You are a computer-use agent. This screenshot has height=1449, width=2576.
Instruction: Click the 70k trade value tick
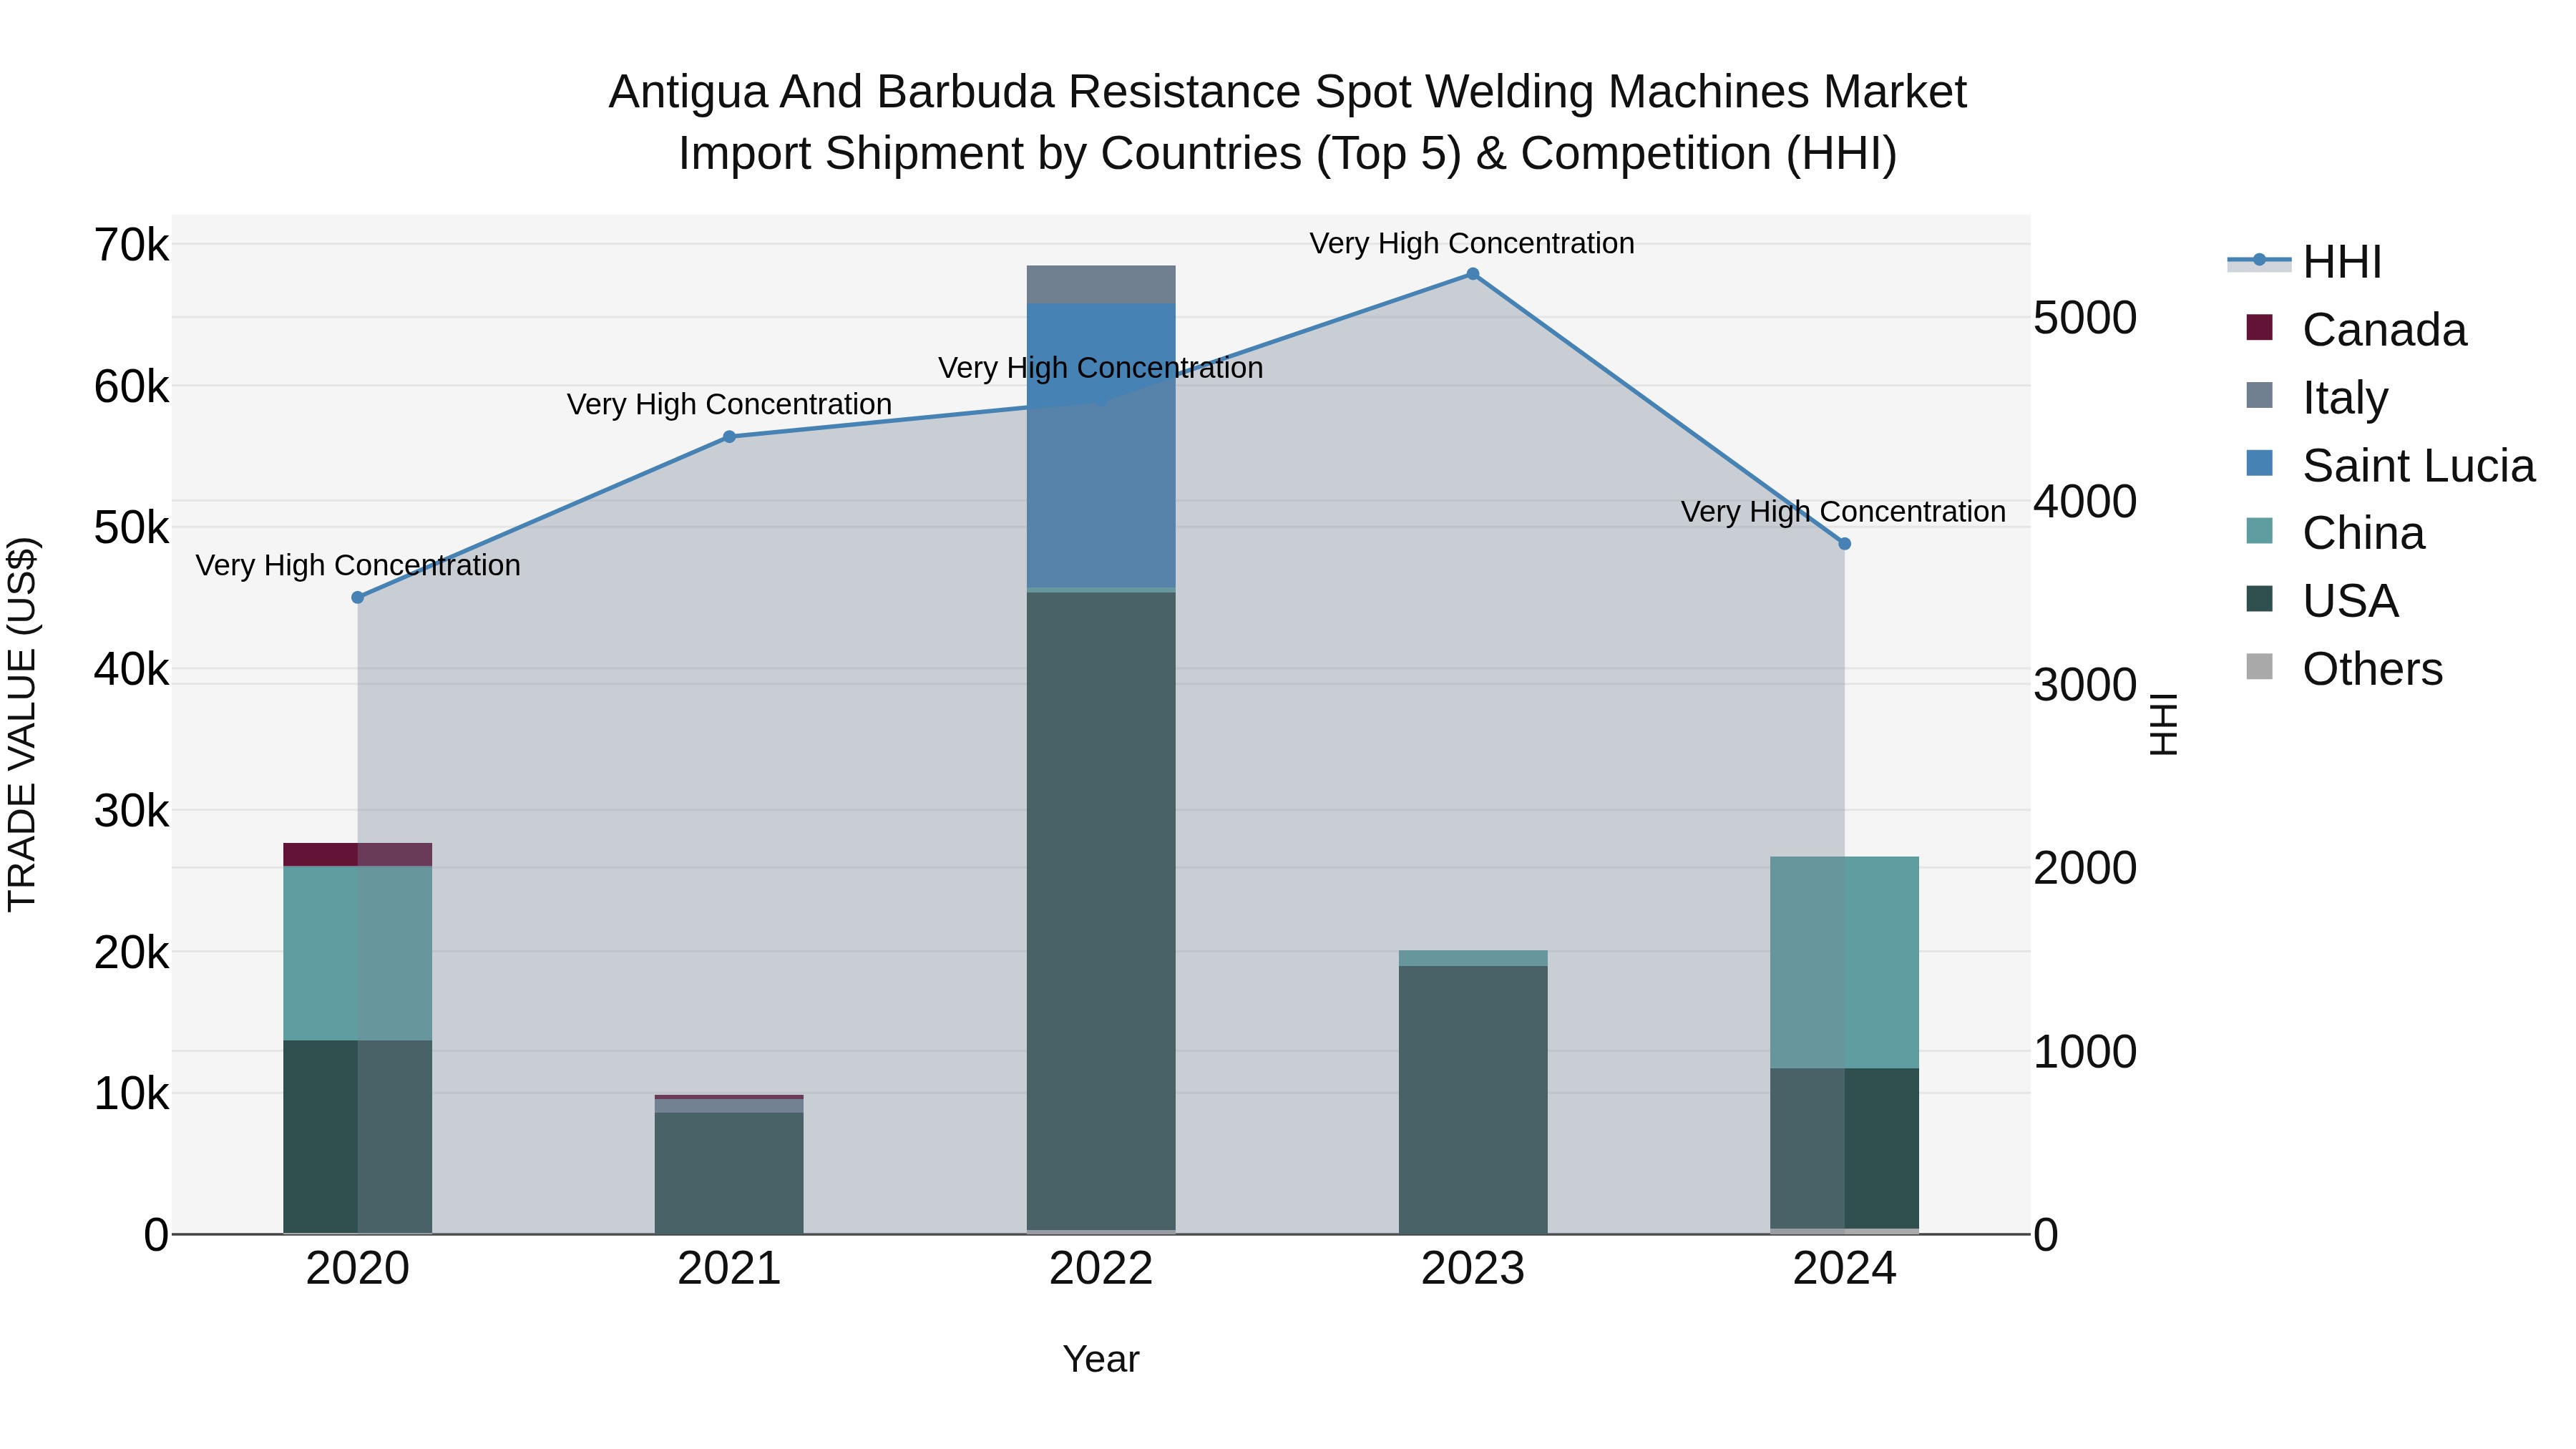[132, 245]
